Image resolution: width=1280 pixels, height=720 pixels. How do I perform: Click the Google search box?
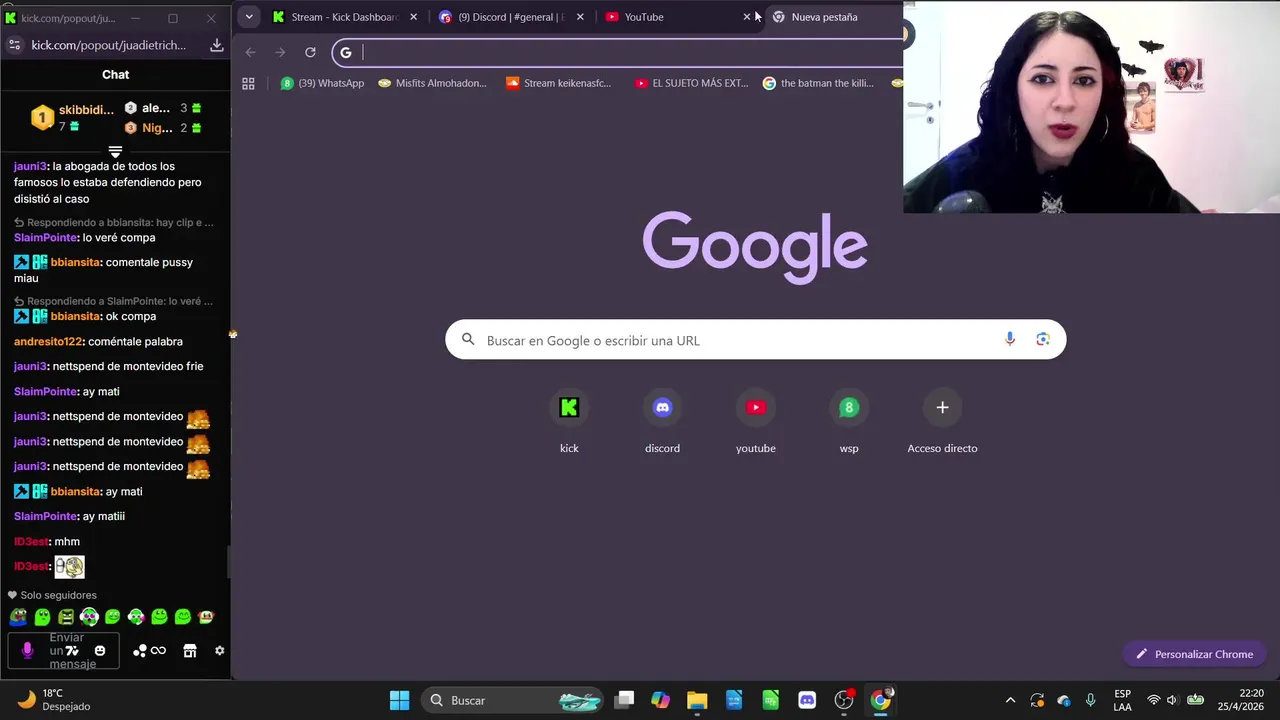(755, 340)
